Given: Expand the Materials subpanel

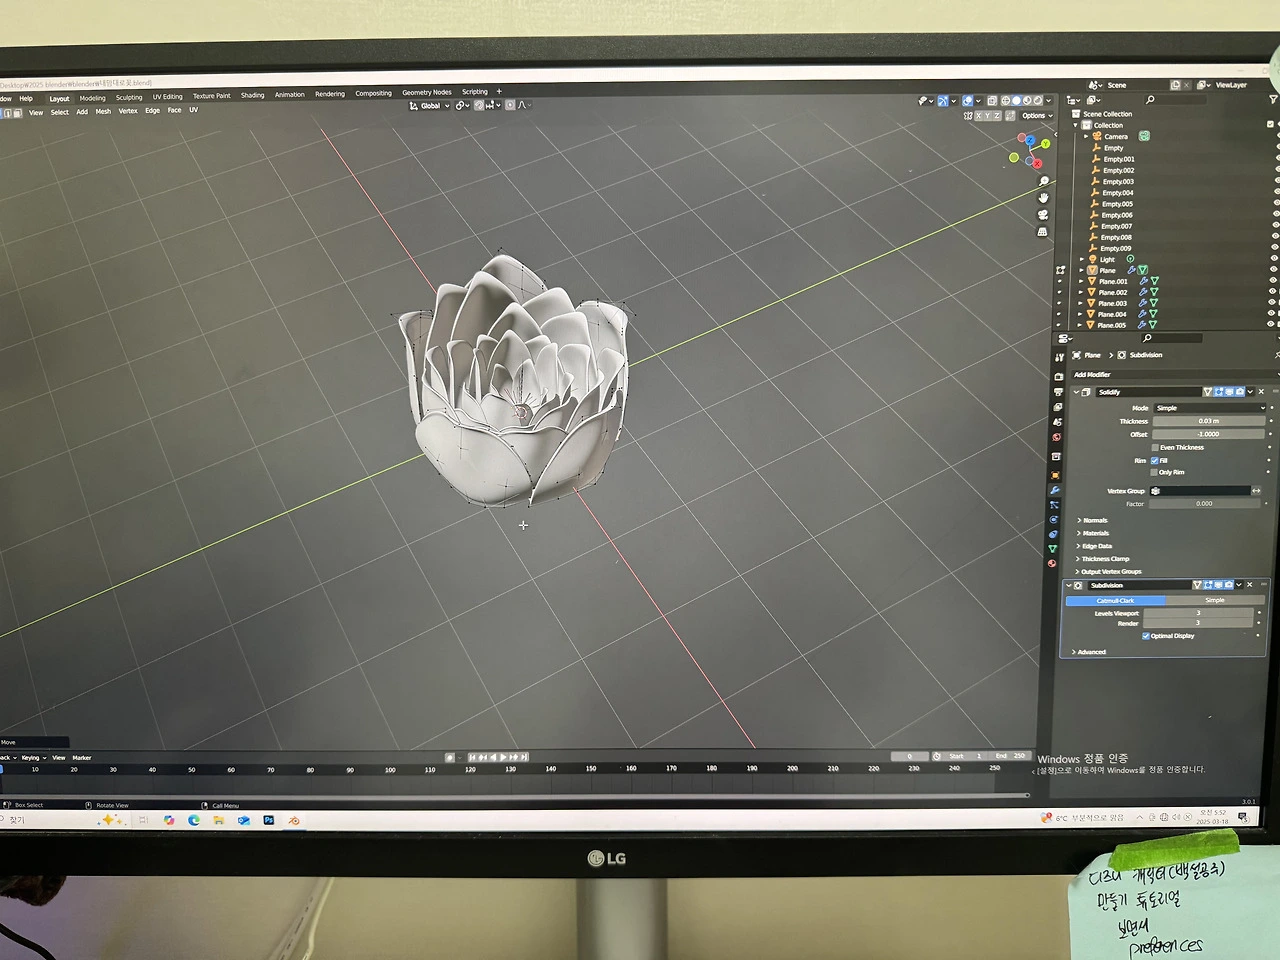Looking at the screenshot, I should point(1093,533).
